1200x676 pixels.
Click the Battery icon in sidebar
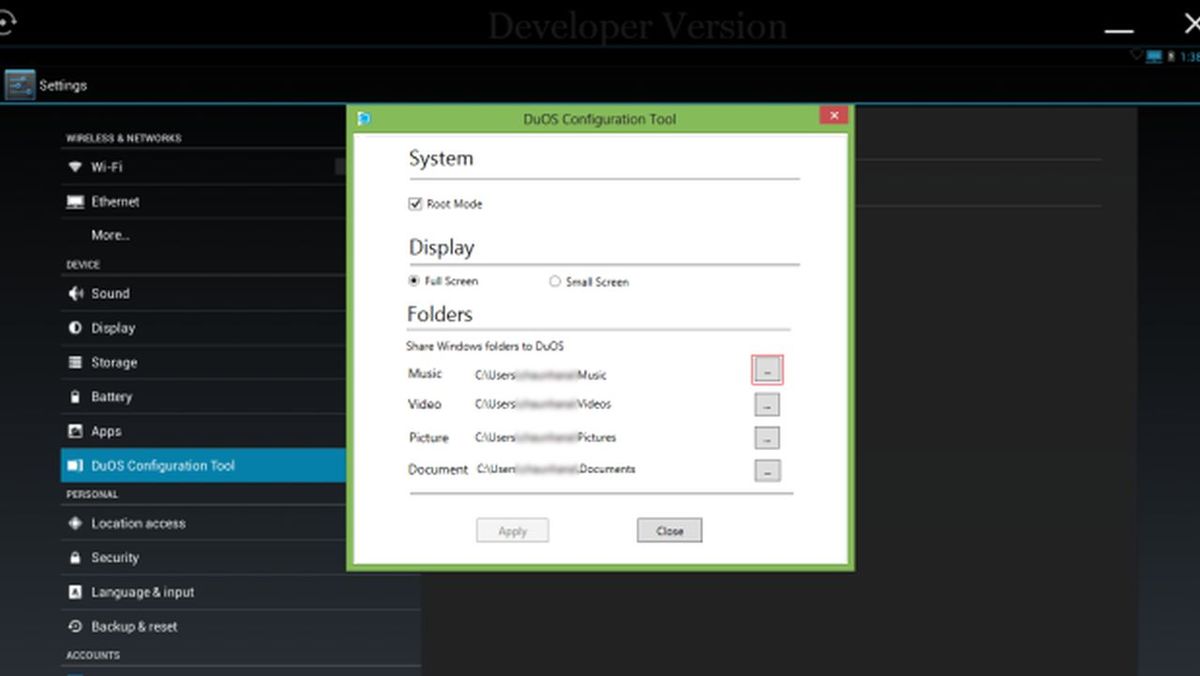(x=74, y=396)
